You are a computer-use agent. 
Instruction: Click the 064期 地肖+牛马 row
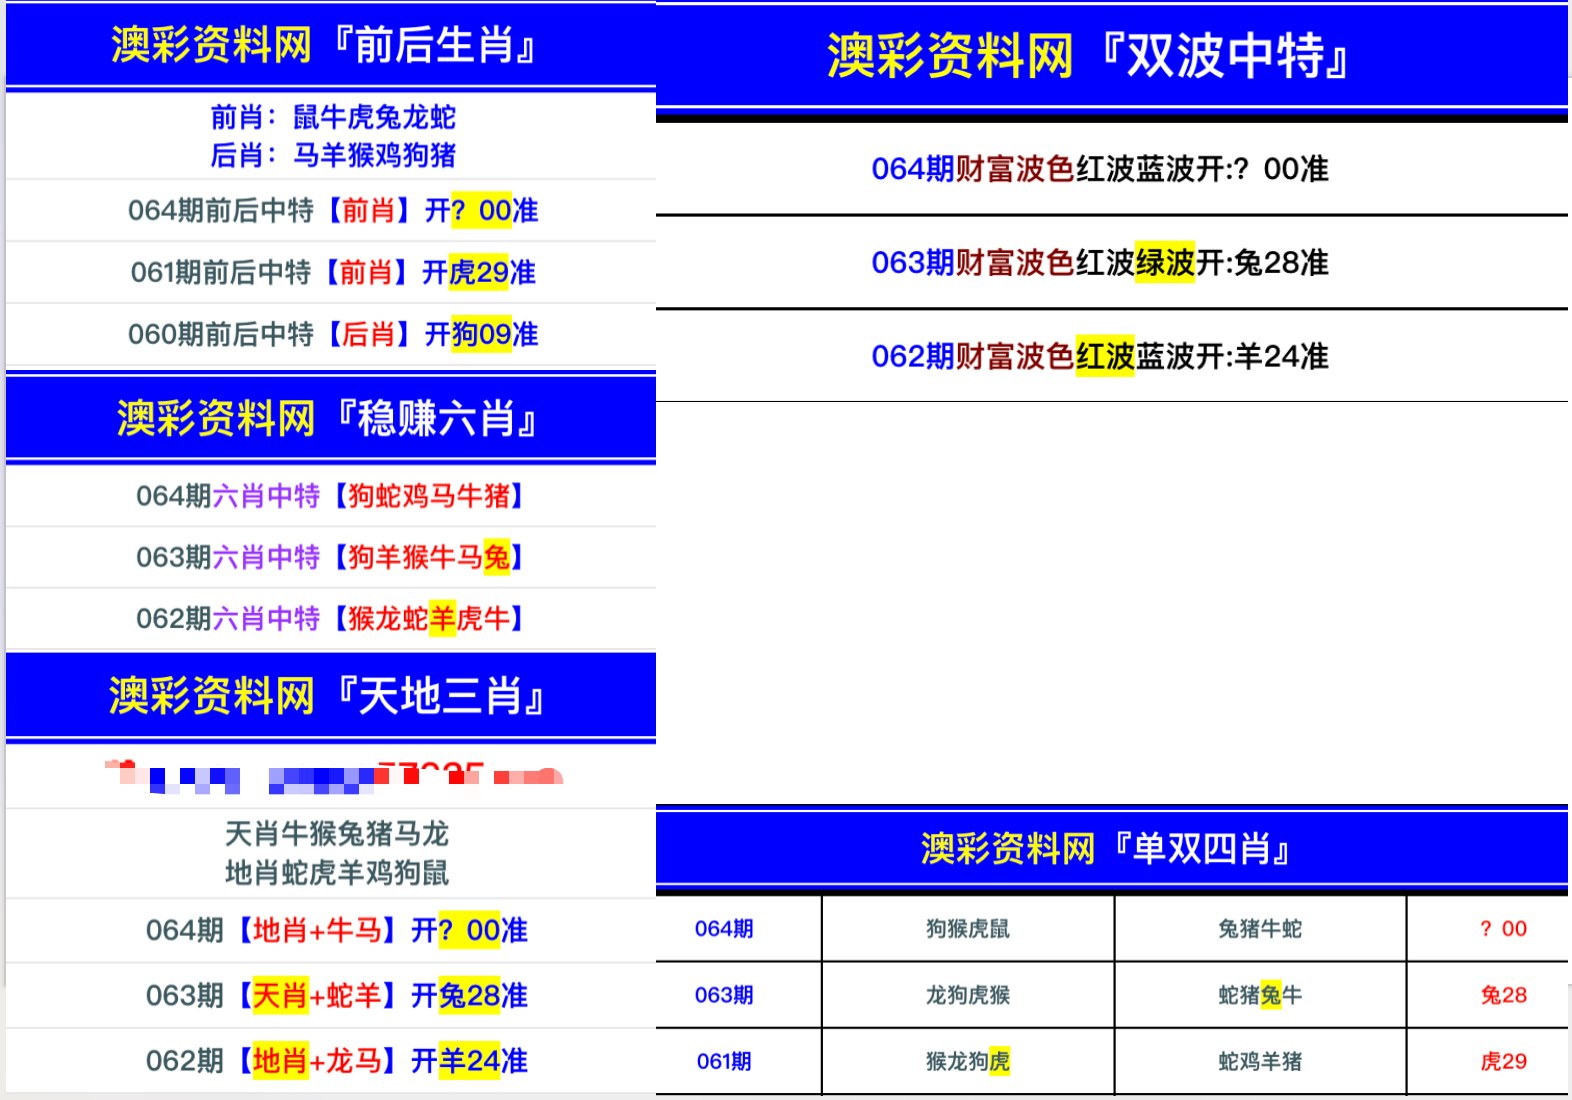pos(336,931)
